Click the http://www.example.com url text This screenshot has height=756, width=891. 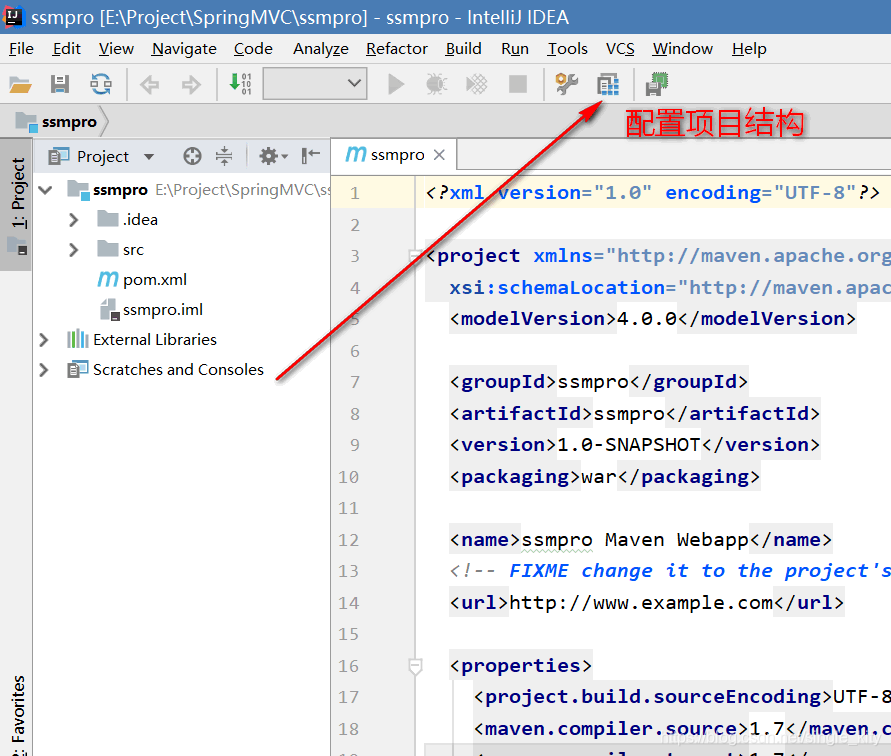[x=641, y=603]
